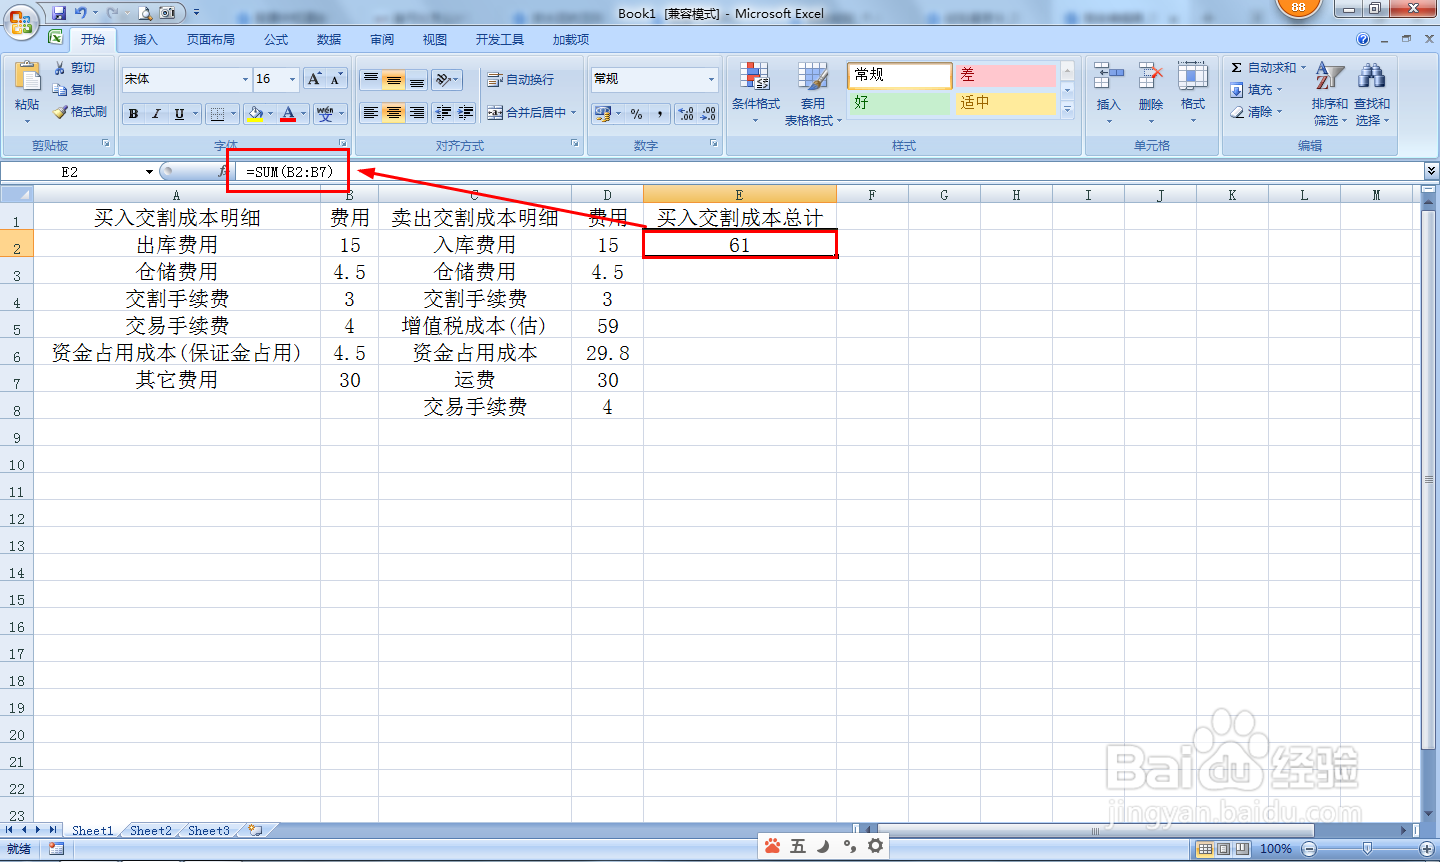The height and width of the screenshot is (862, 1440).
Task: Click the Format cells (格式) icon
Action: 1192,76
